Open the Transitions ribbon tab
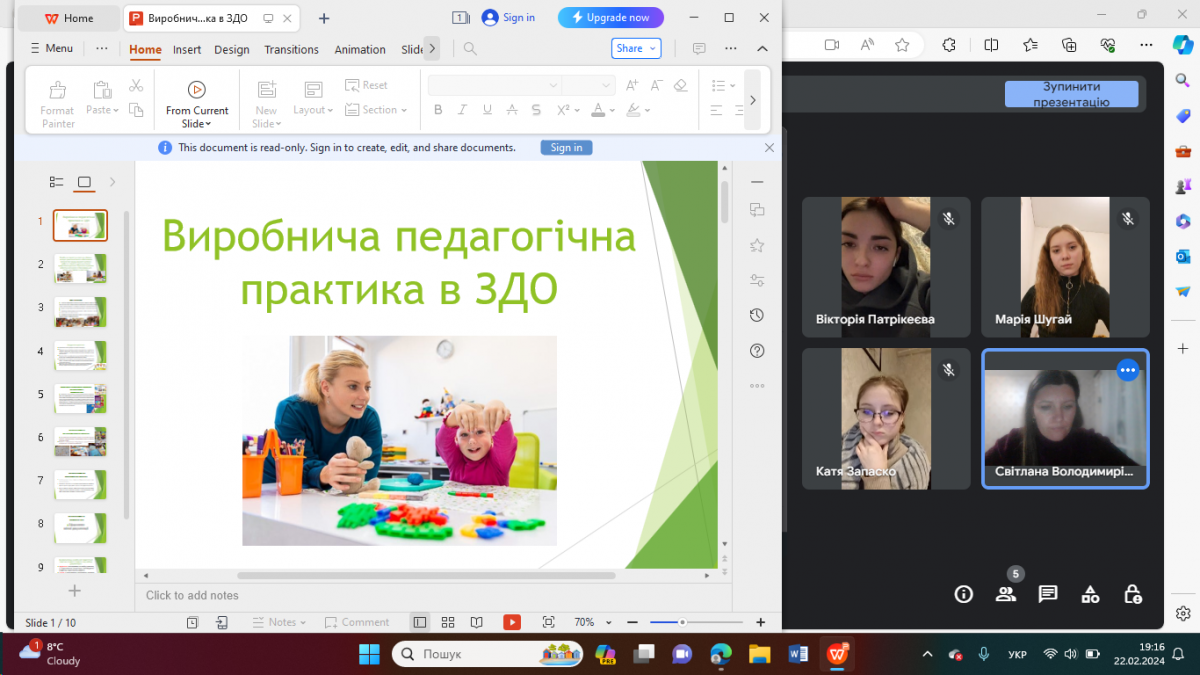The width and height of the screenshot is (1200, 675). point(291,49)
